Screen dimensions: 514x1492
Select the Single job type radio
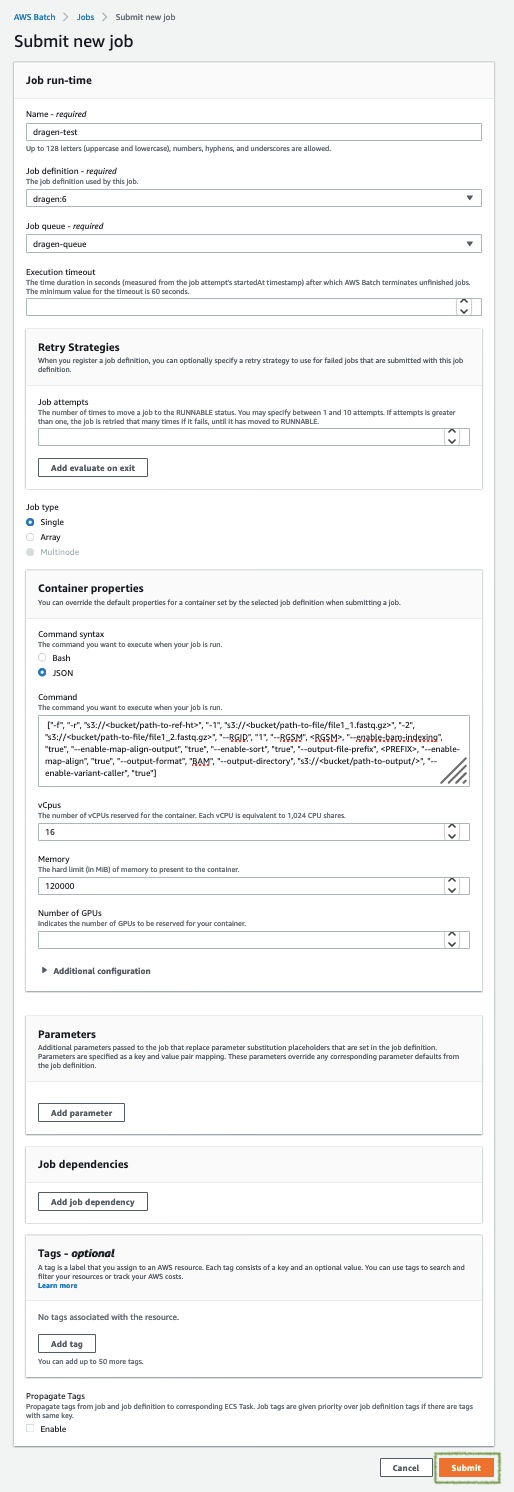[31, 522]
